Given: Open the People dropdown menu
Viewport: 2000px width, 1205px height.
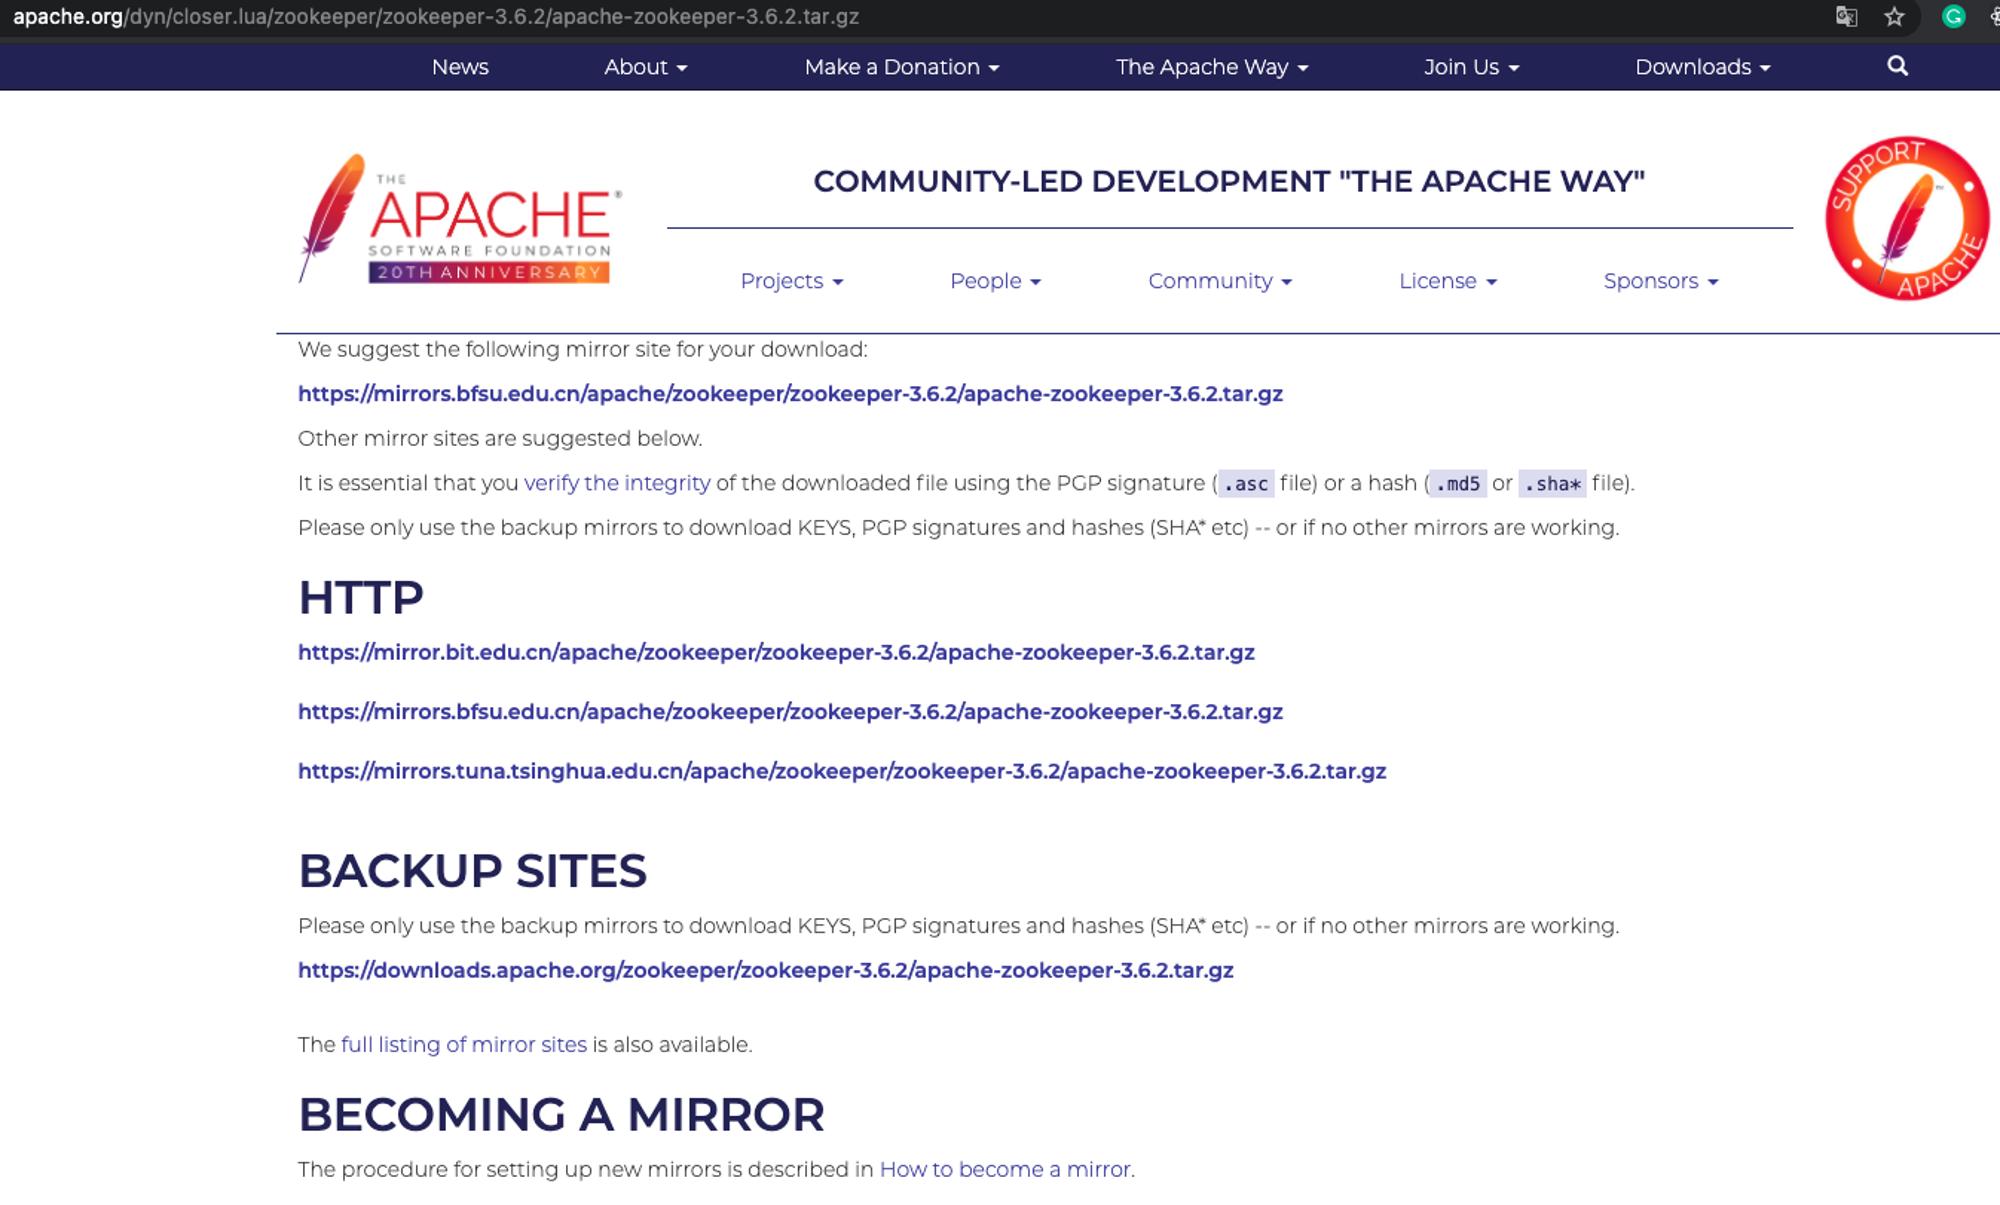Looking at the screenshot, I should coord(995,281).
